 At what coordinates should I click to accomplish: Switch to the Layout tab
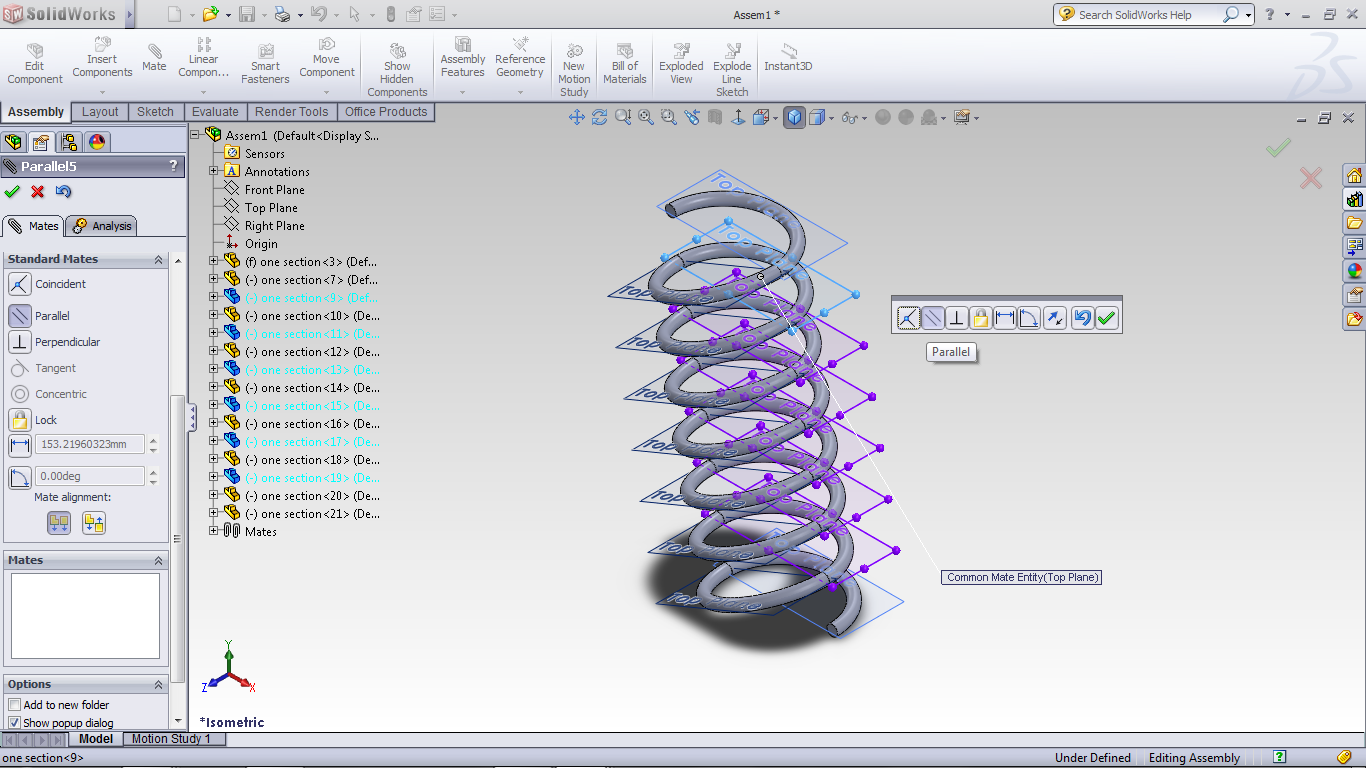click(x=100, y=112)
